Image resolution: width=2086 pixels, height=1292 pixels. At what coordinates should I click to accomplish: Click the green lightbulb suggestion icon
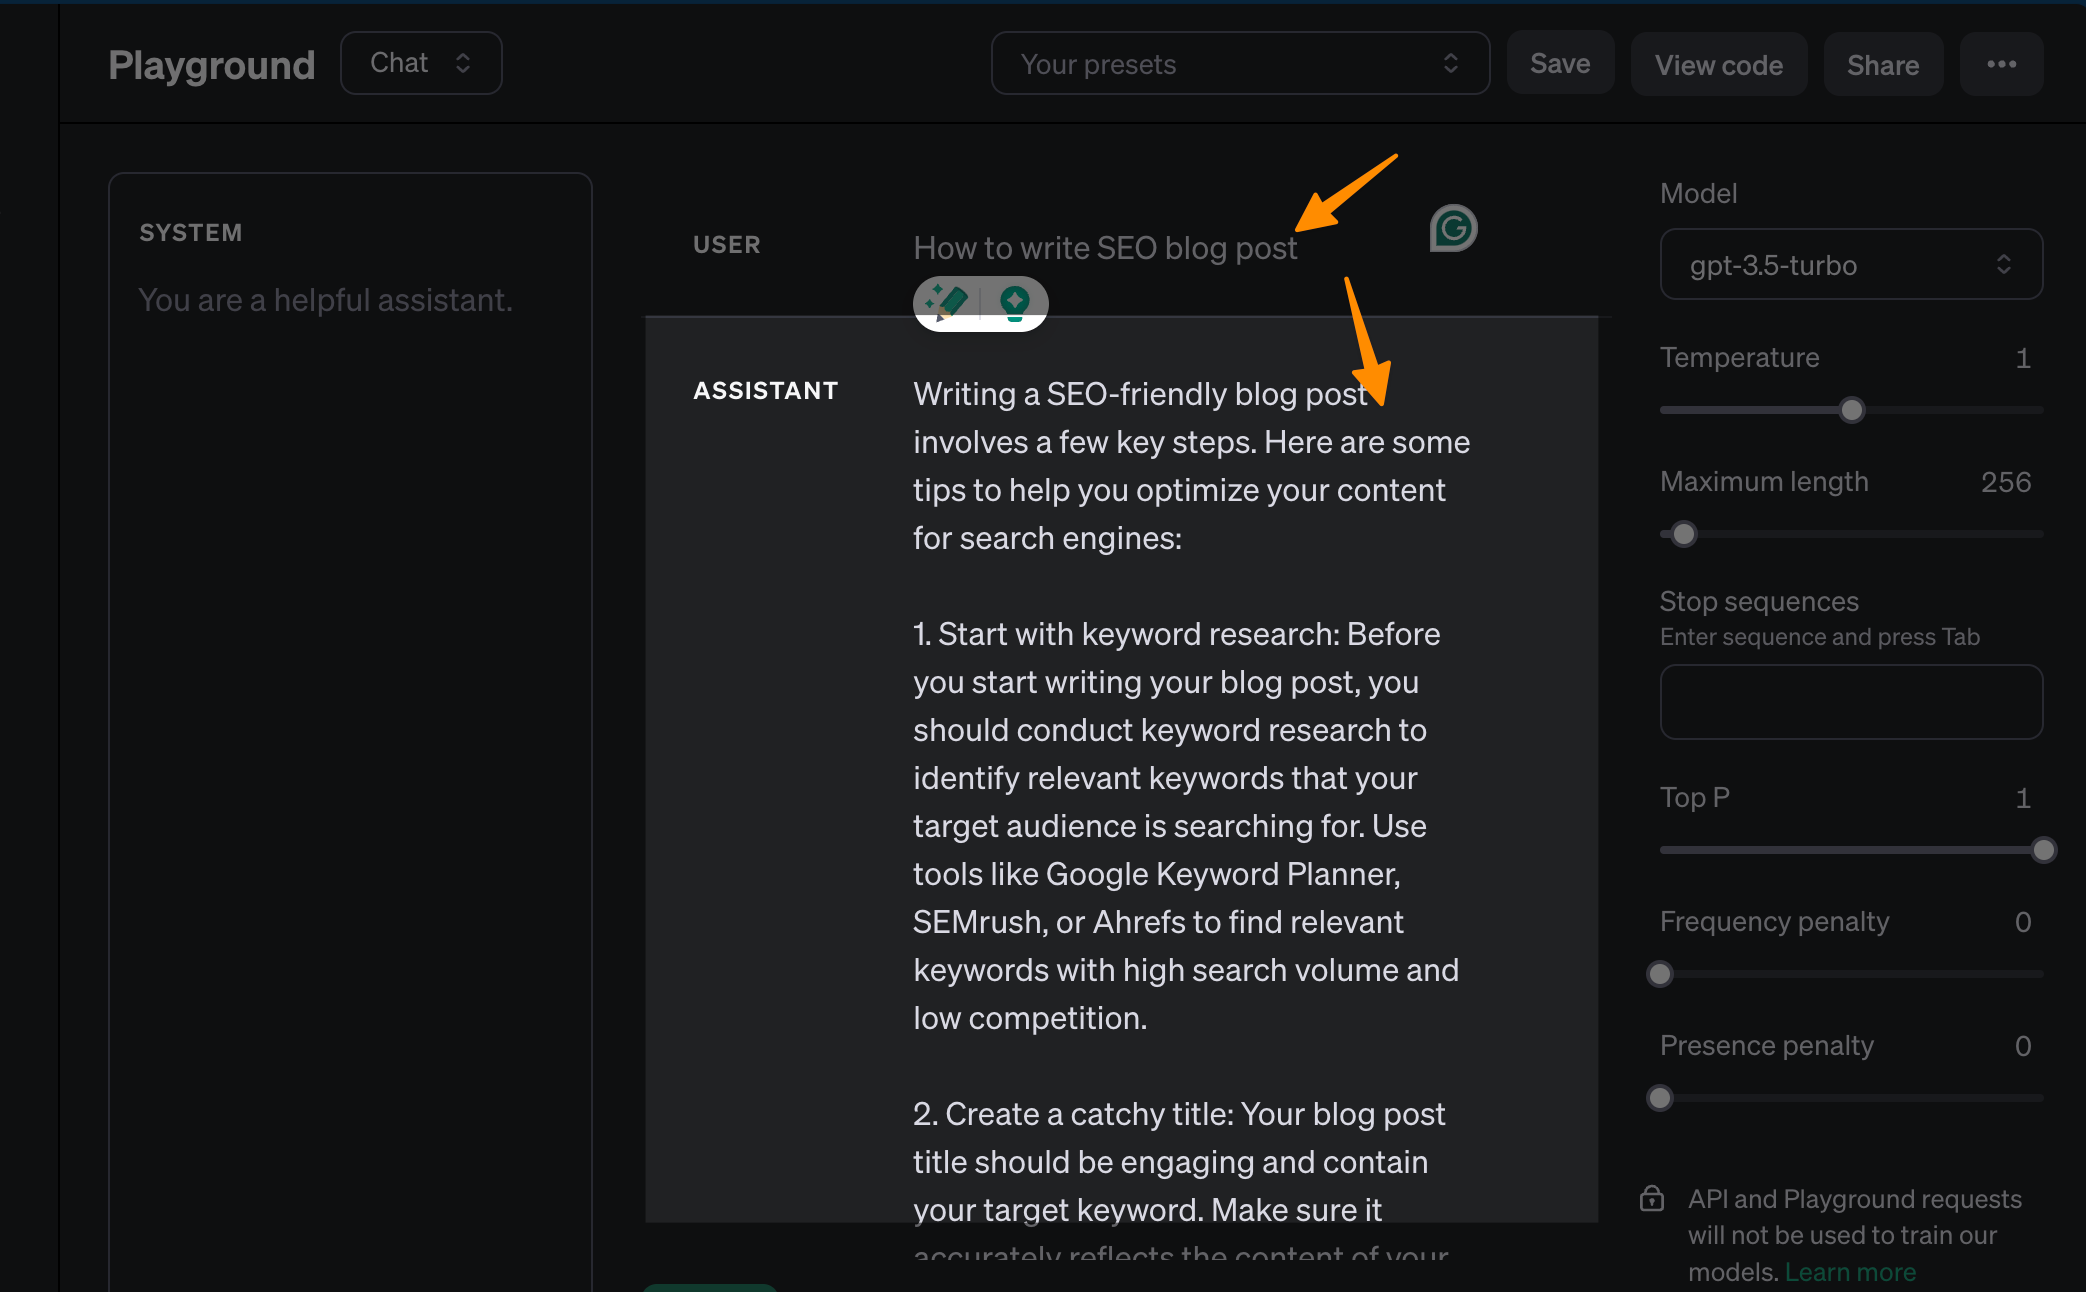[1015, 302]
